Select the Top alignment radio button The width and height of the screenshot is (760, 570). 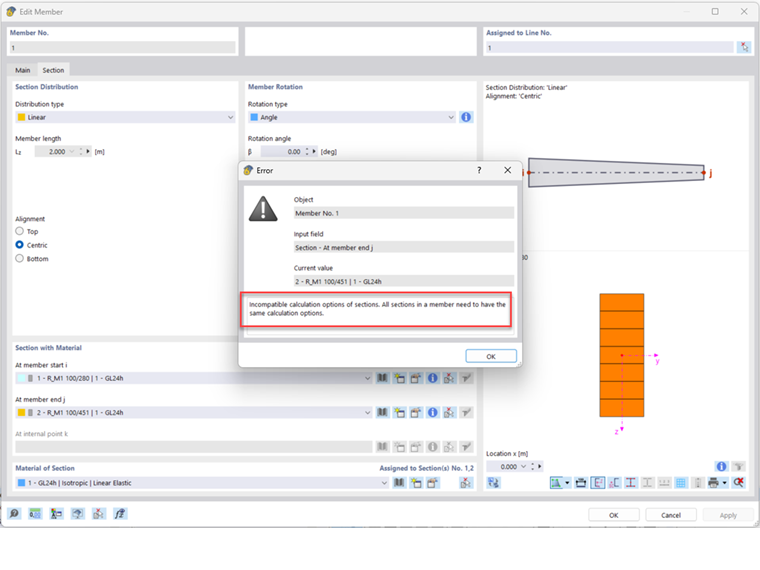[19, 231]
